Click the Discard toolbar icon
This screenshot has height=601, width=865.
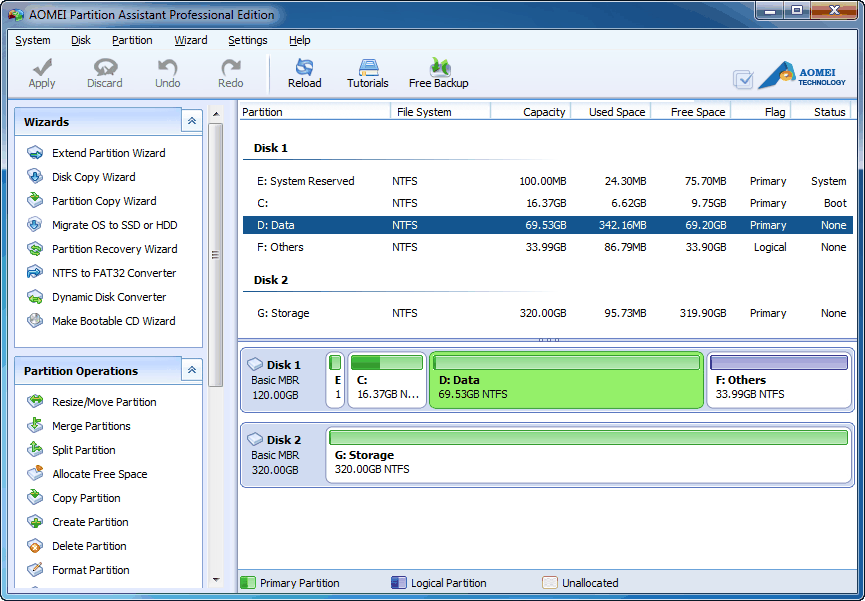click(x=104, y=71)
